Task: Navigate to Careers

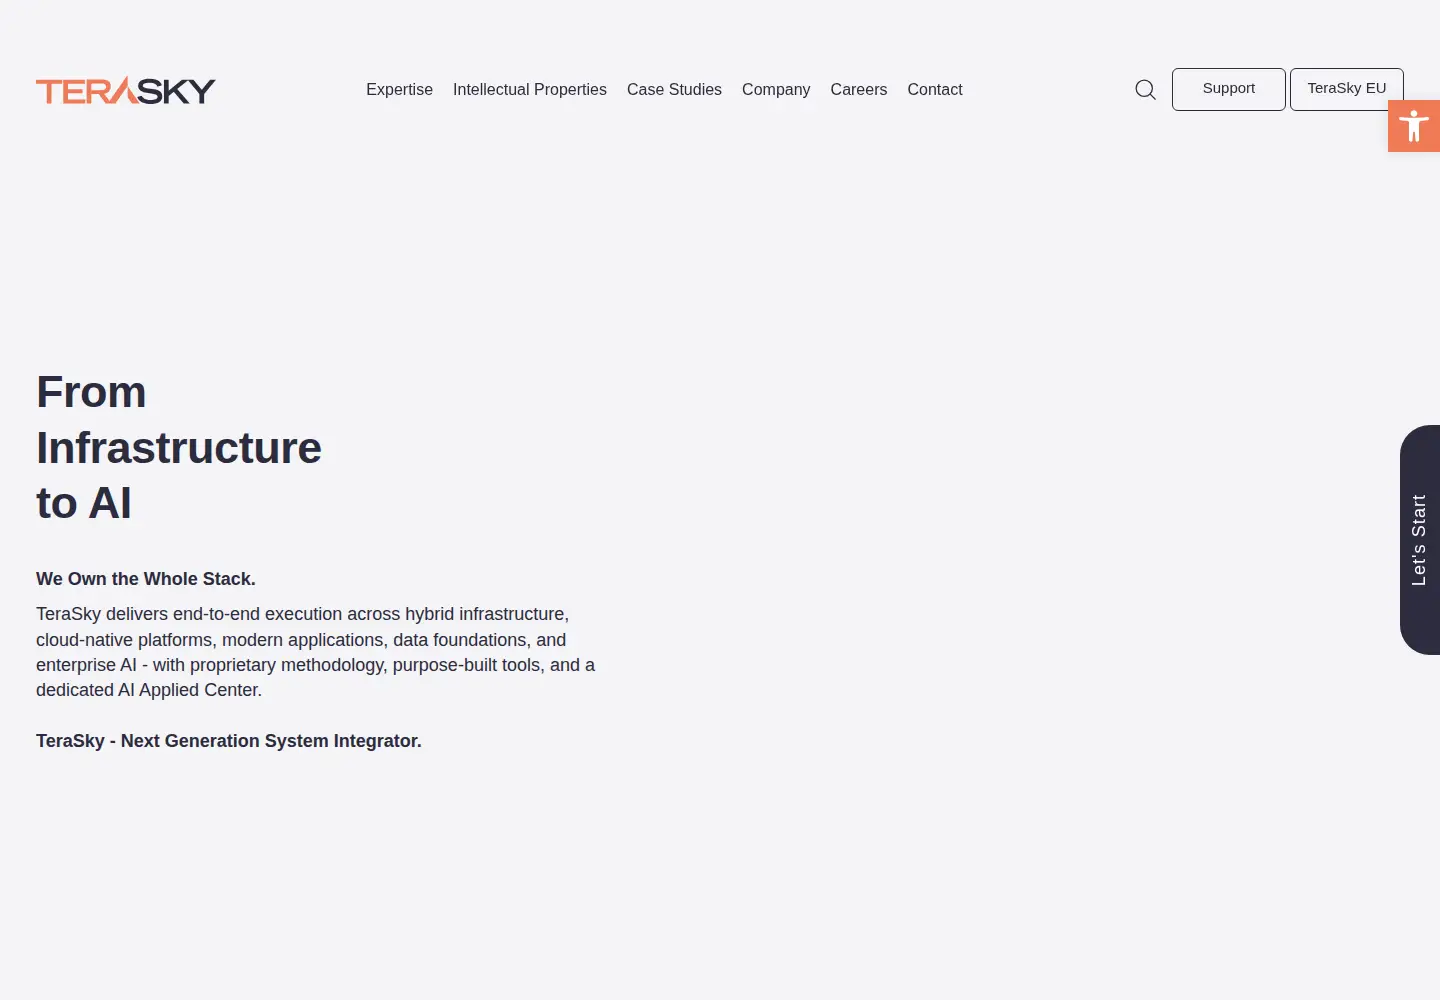Action: pos(859,89)
